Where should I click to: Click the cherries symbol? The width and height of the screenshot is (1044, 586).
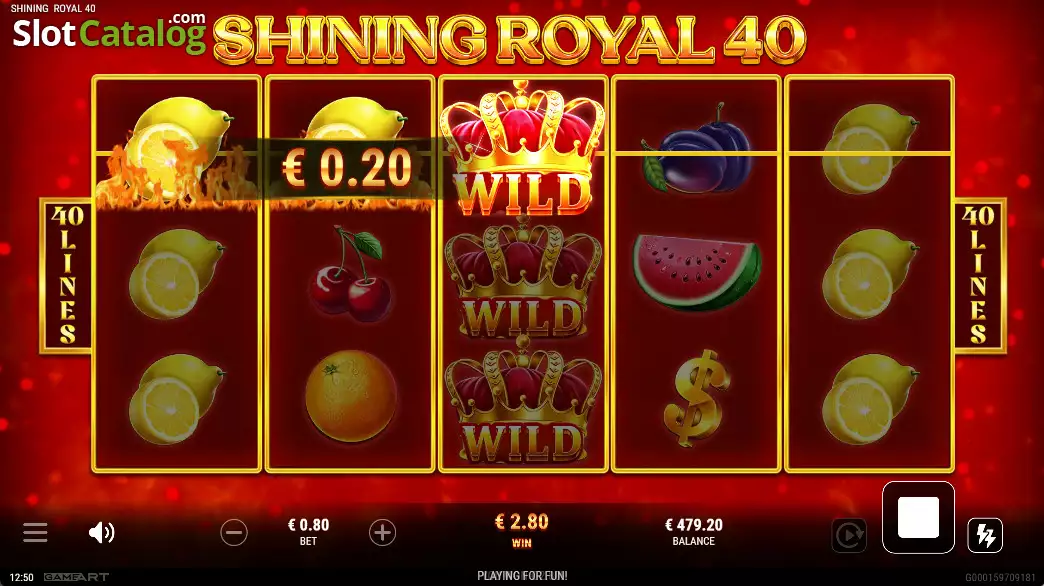pyautogui.click(x=348, y=275)
